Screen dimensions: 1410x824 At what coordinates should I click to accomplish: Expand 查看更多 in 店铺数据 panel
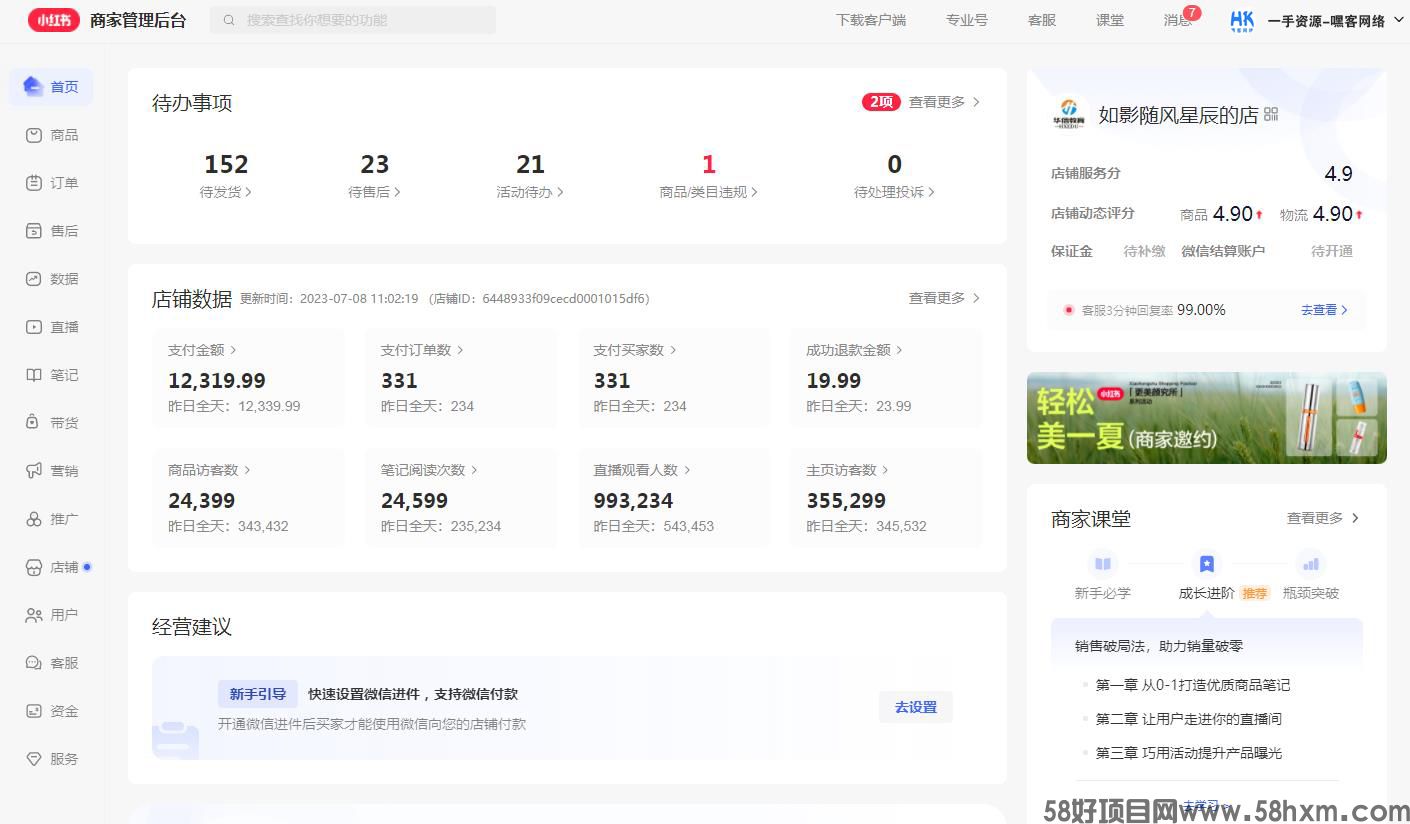pos(944,298)
